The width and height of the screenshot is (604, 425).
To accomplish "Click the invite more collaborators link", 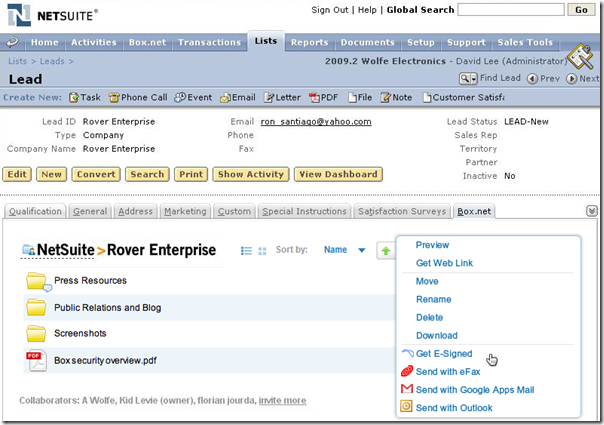I will (282, 401).
